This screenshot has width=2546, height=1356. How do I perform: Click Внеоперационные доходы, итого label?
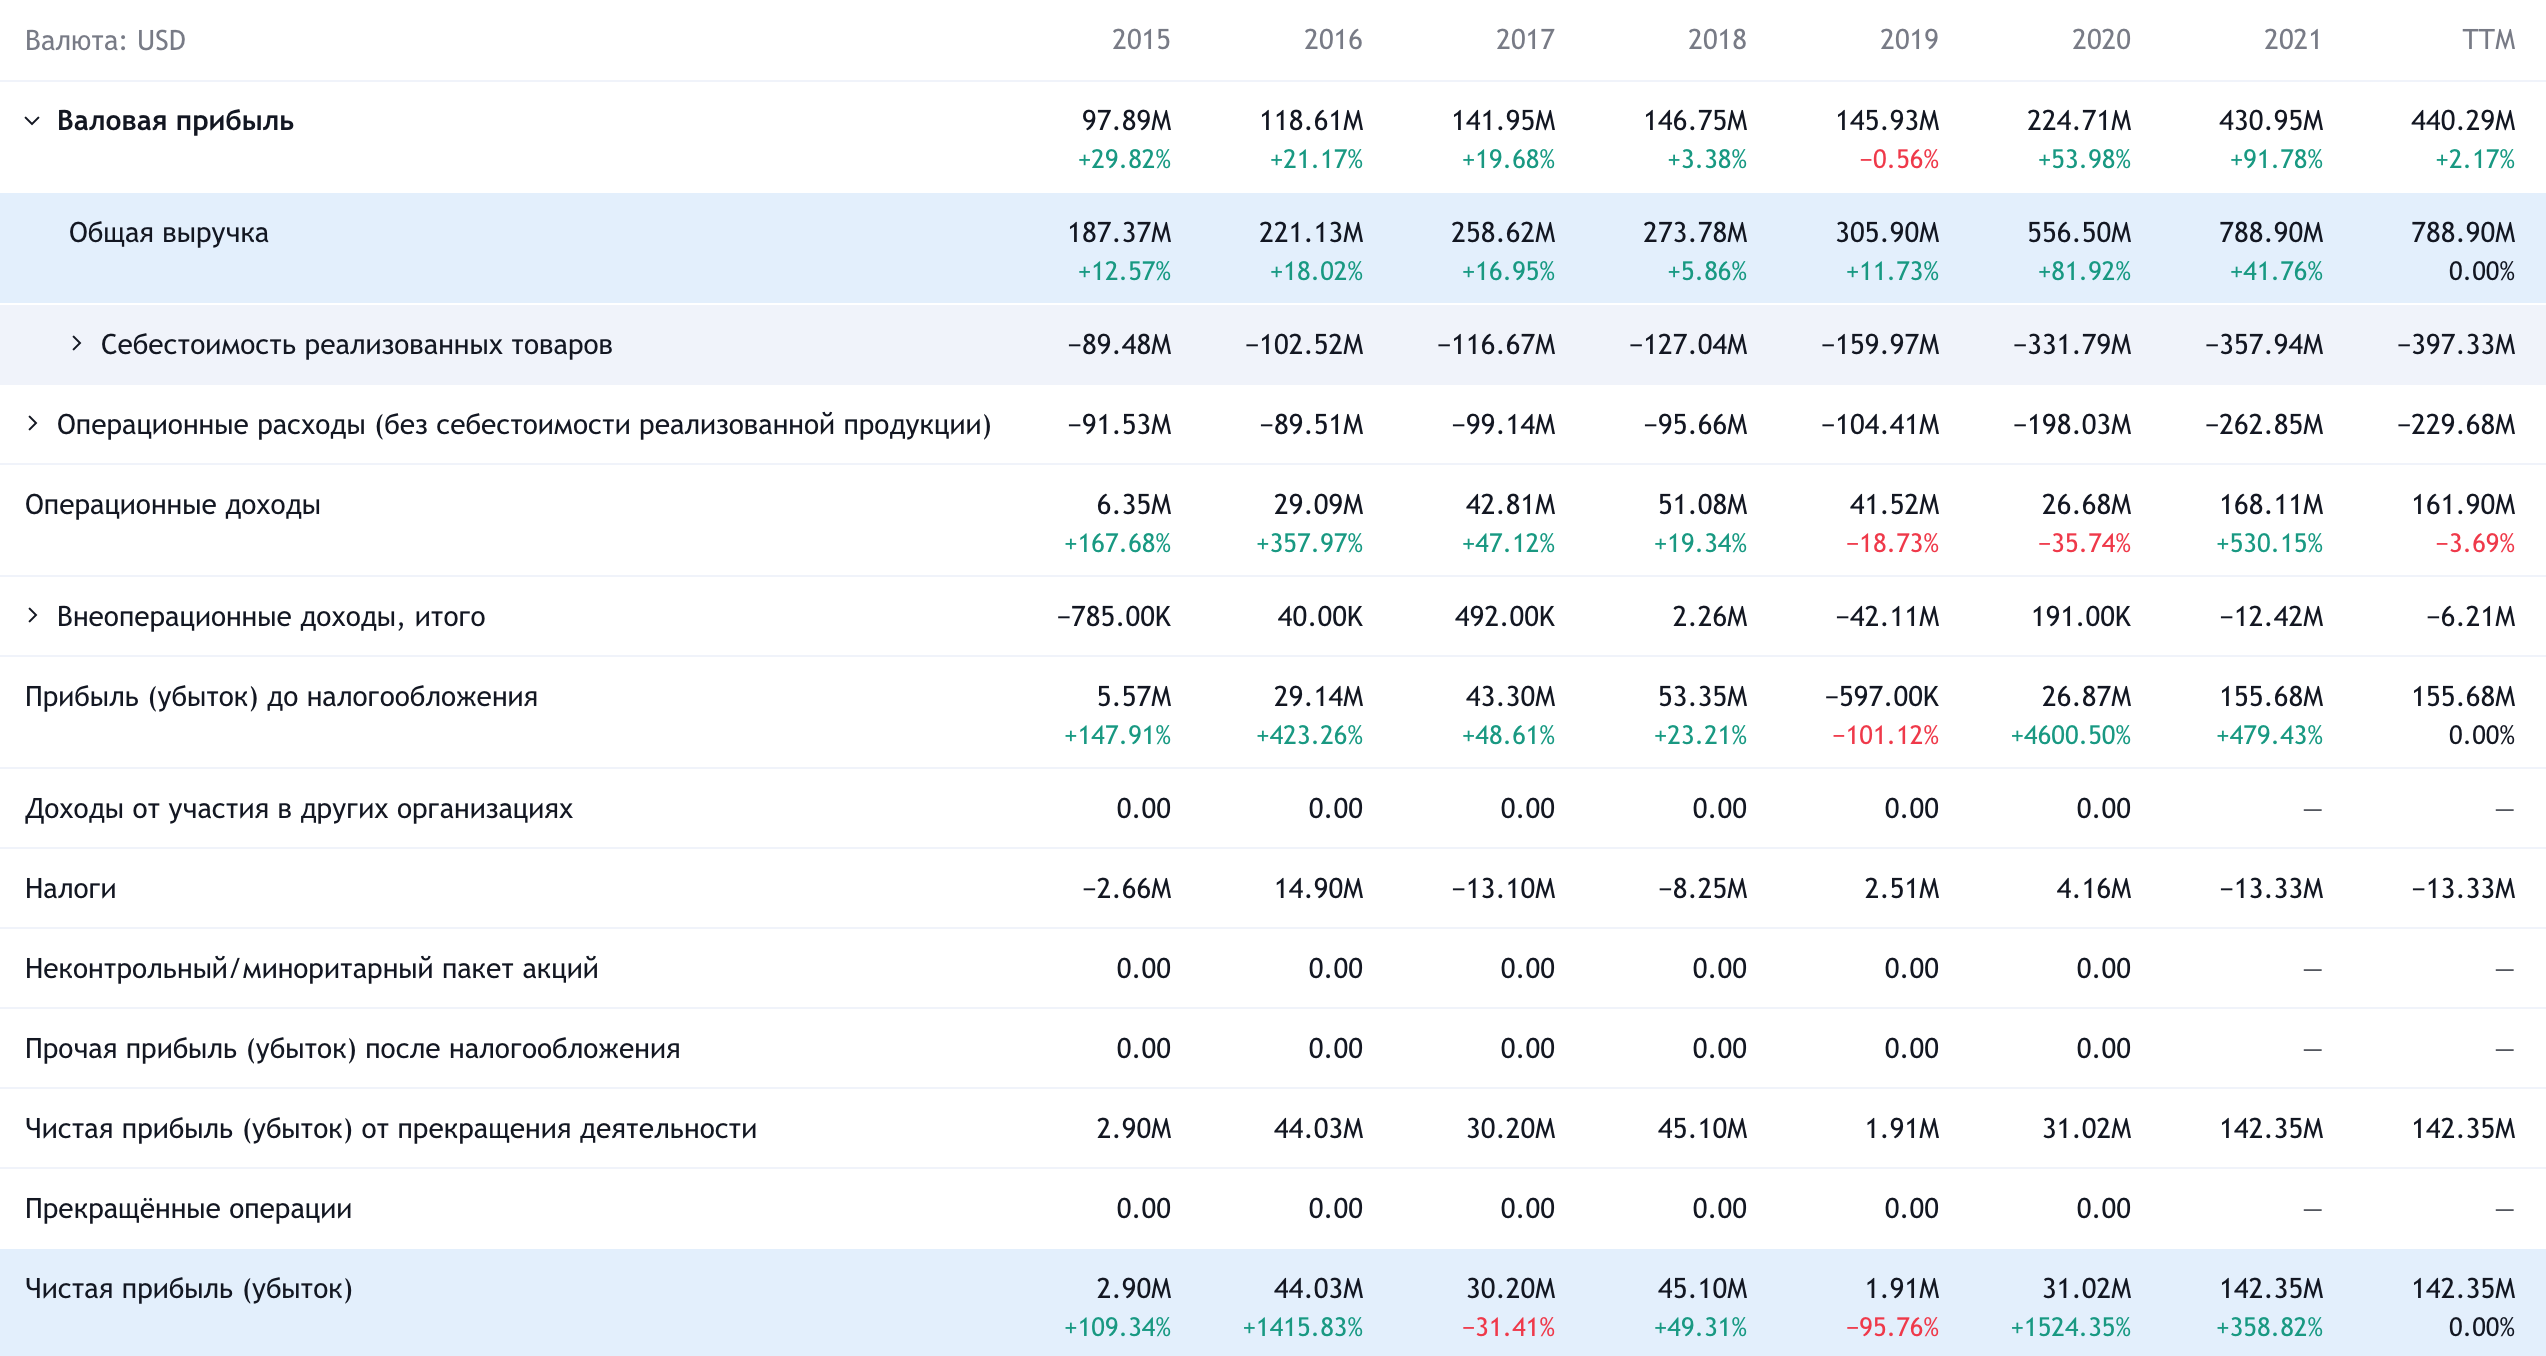[x=271, y=617]
